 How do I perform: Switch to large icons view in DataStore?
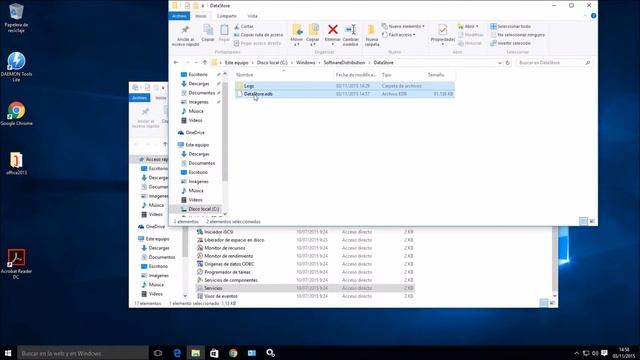pos(592,221)
